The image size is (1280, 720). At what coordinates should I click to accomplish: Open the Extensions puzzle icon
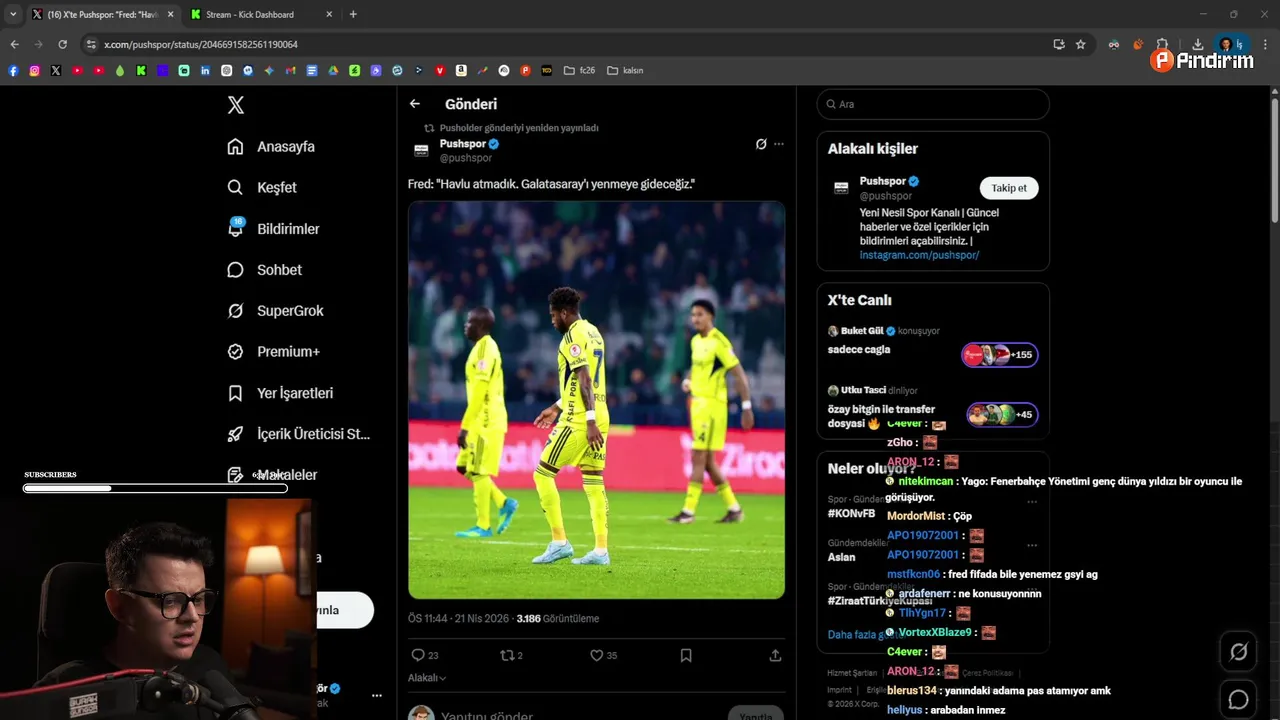click(1162, 44)
